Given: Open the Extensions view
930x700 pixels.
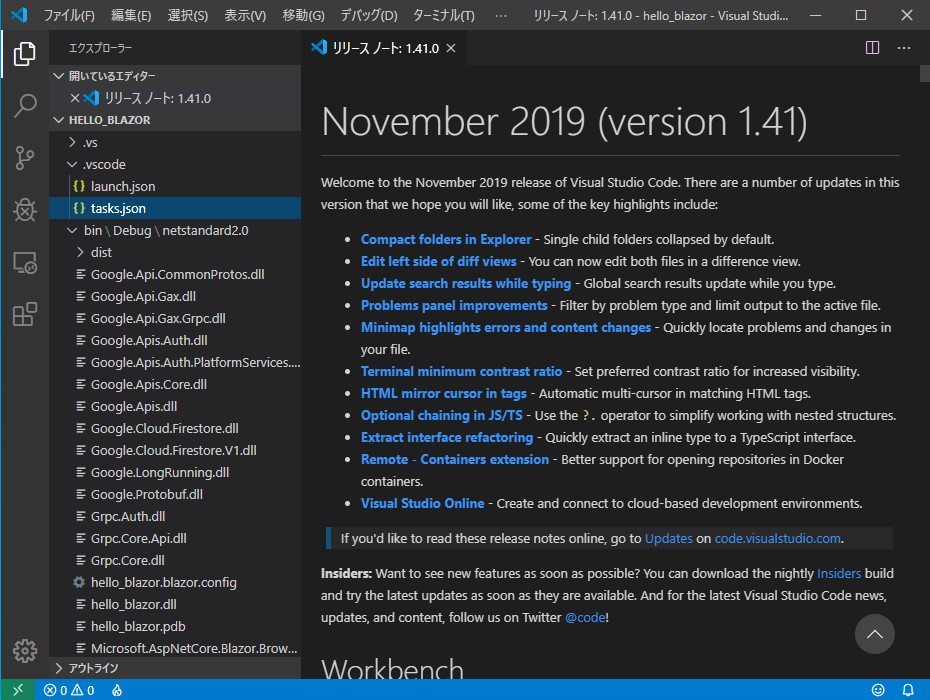Looking at the screenshot, I should point(24,314).
